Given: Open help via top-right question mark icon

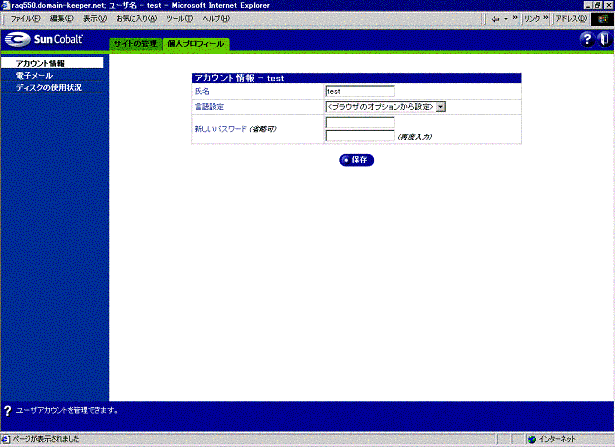Looking at the screenshot, I should coord(586,39).
